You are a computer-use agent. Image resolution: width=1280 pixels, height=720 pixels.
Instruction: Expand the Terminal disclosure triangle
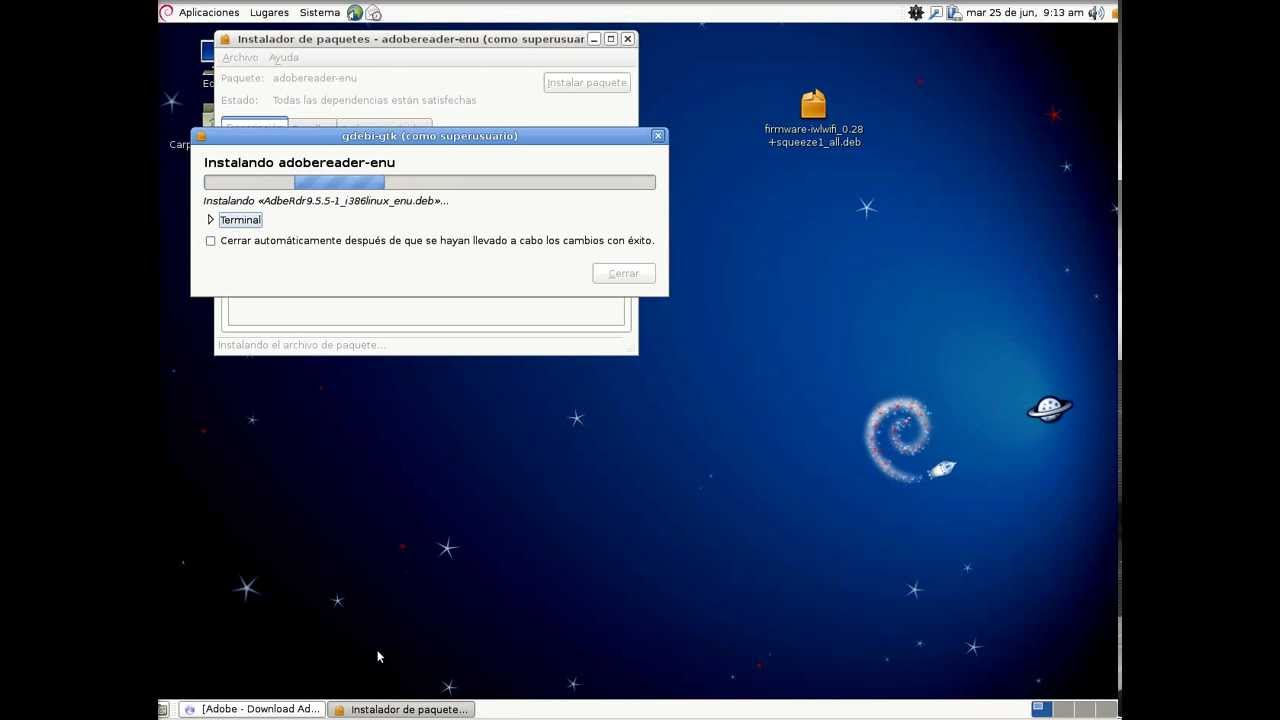pos(210,220)
